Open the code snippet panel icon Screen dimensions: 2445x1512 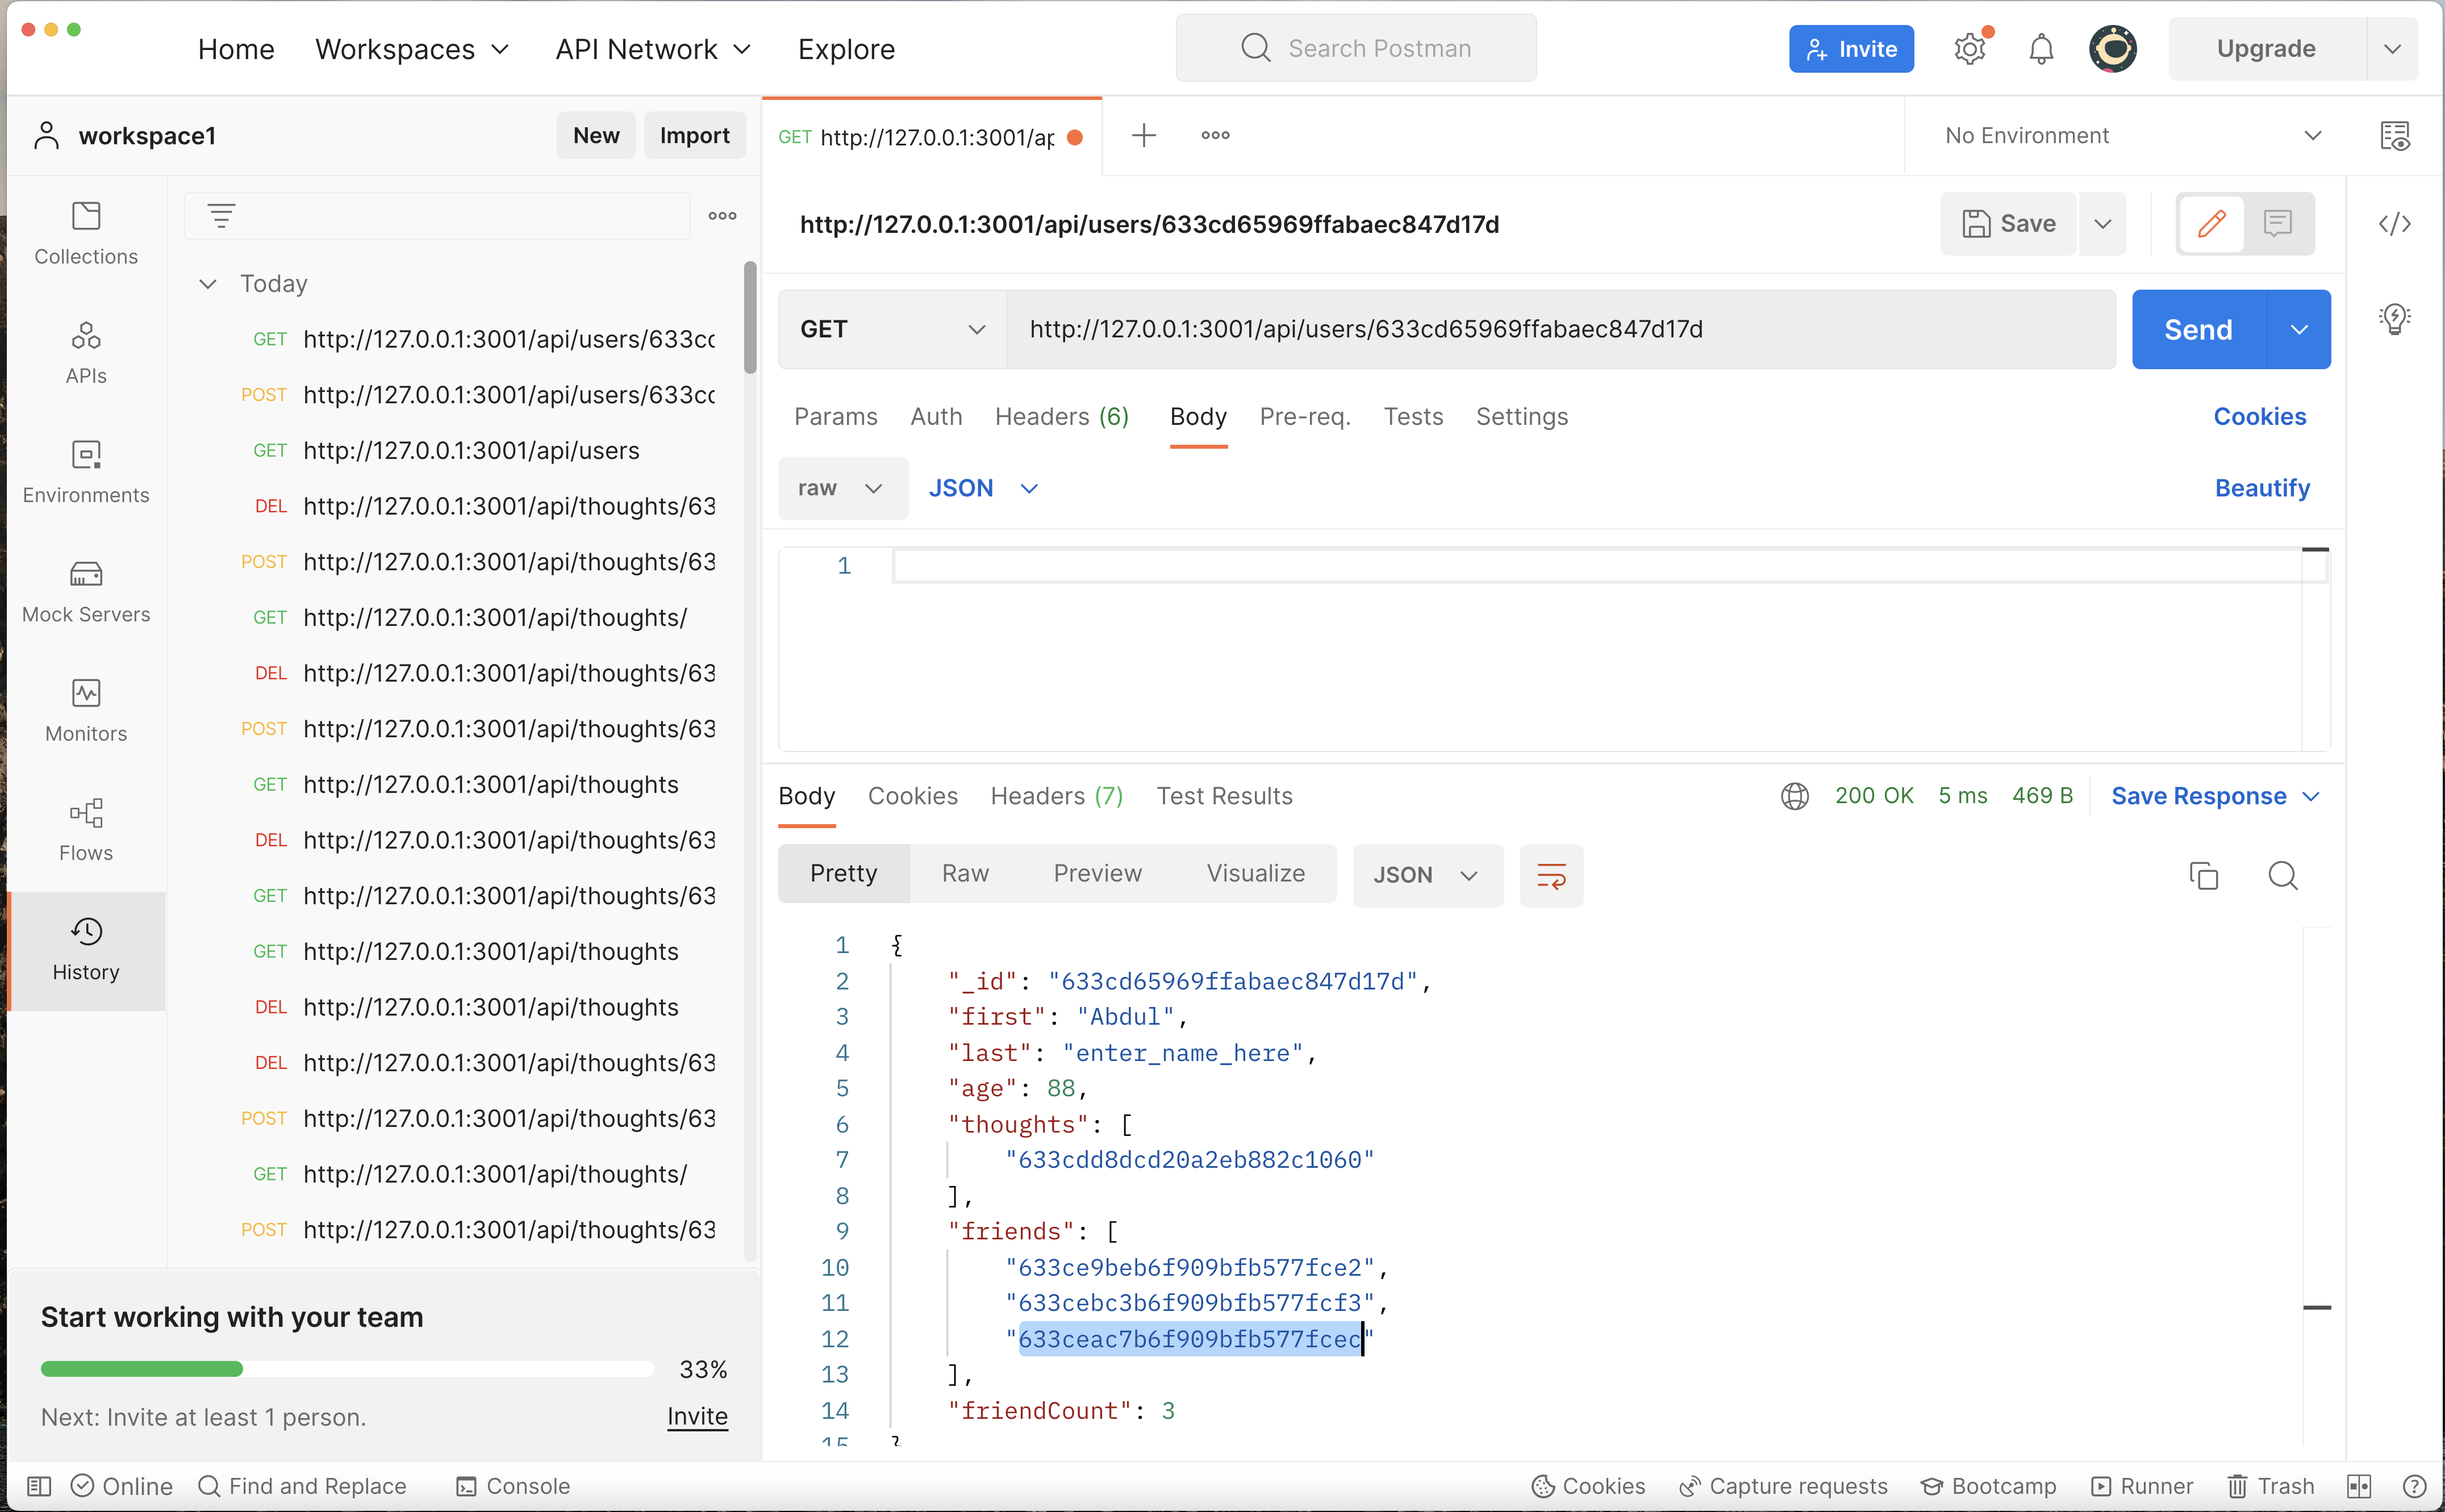(x=2394, y=224)
